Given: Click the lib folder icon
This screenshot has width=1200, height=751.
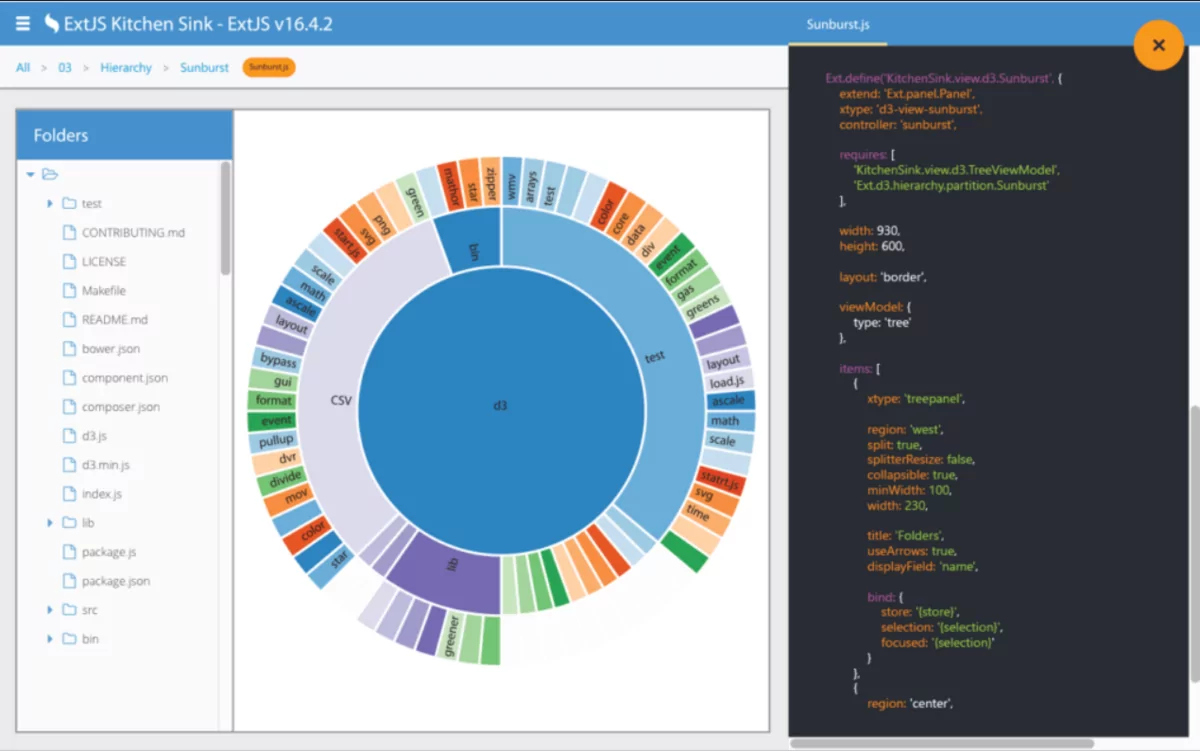Looking at the screenshot, I should tap(69, 522).
